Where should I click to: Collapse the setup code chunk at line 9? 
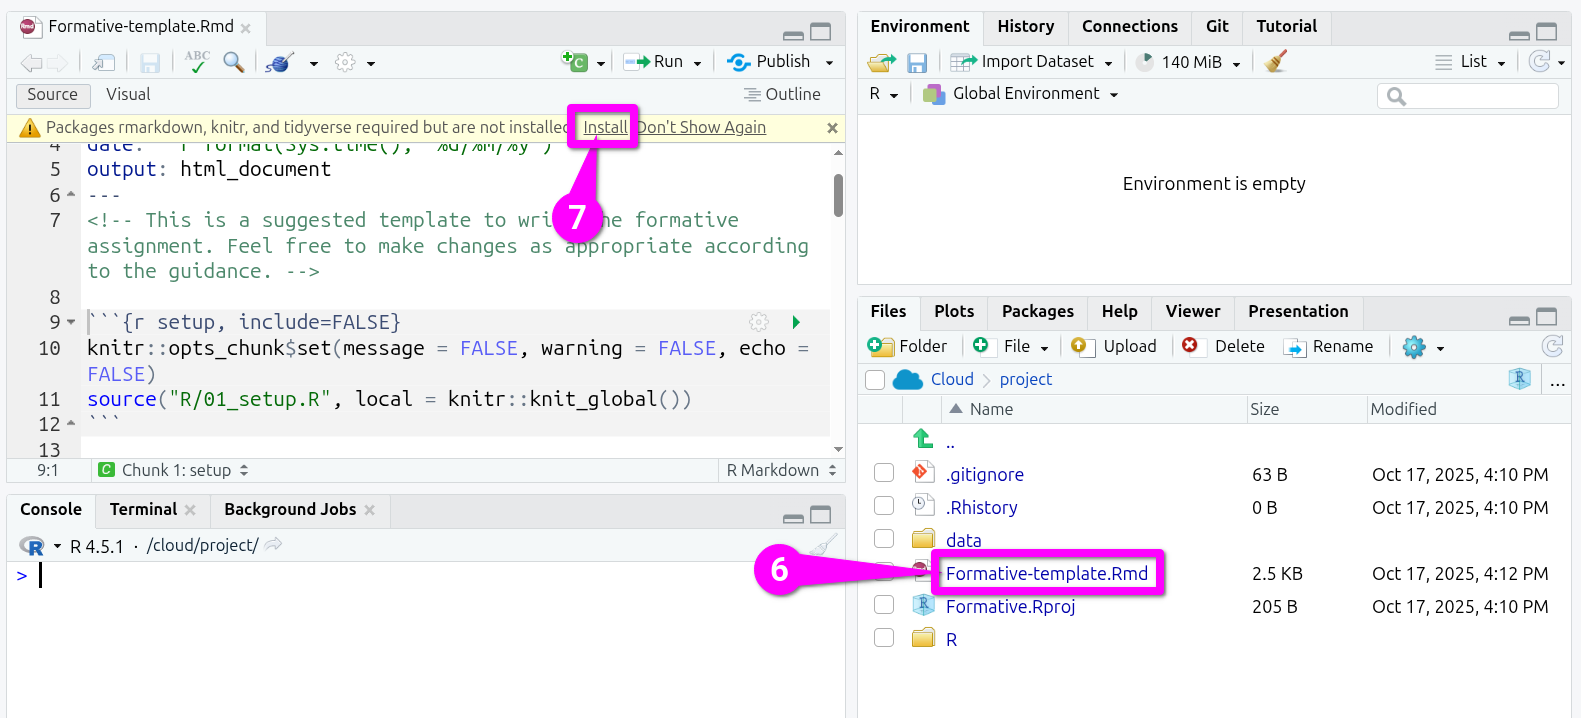71,322
